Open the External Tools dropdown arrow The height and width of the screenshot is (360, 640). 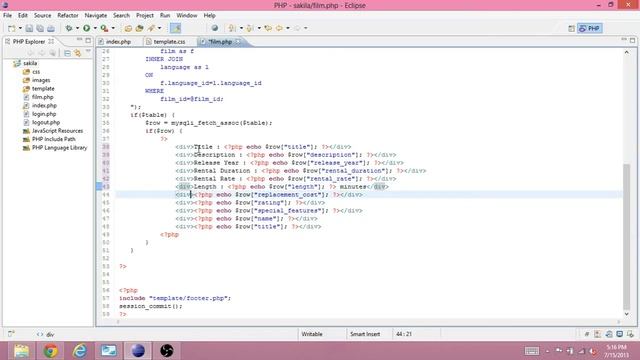pos(113,28)
